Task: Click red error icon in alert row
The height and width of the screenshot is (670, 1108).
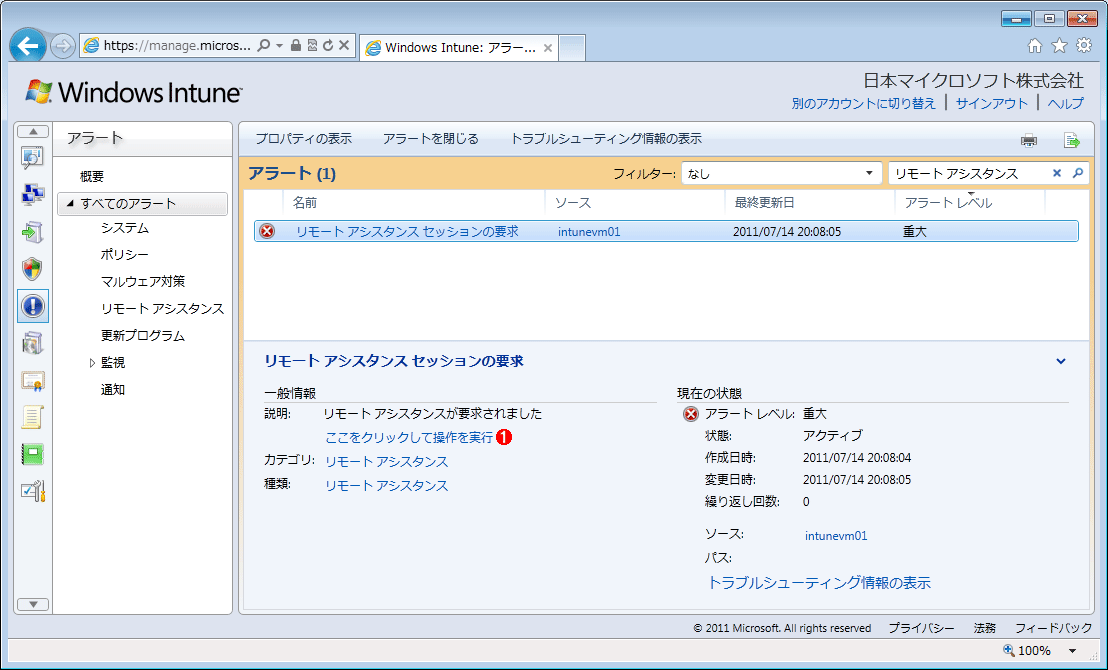Action: point(267,231)
